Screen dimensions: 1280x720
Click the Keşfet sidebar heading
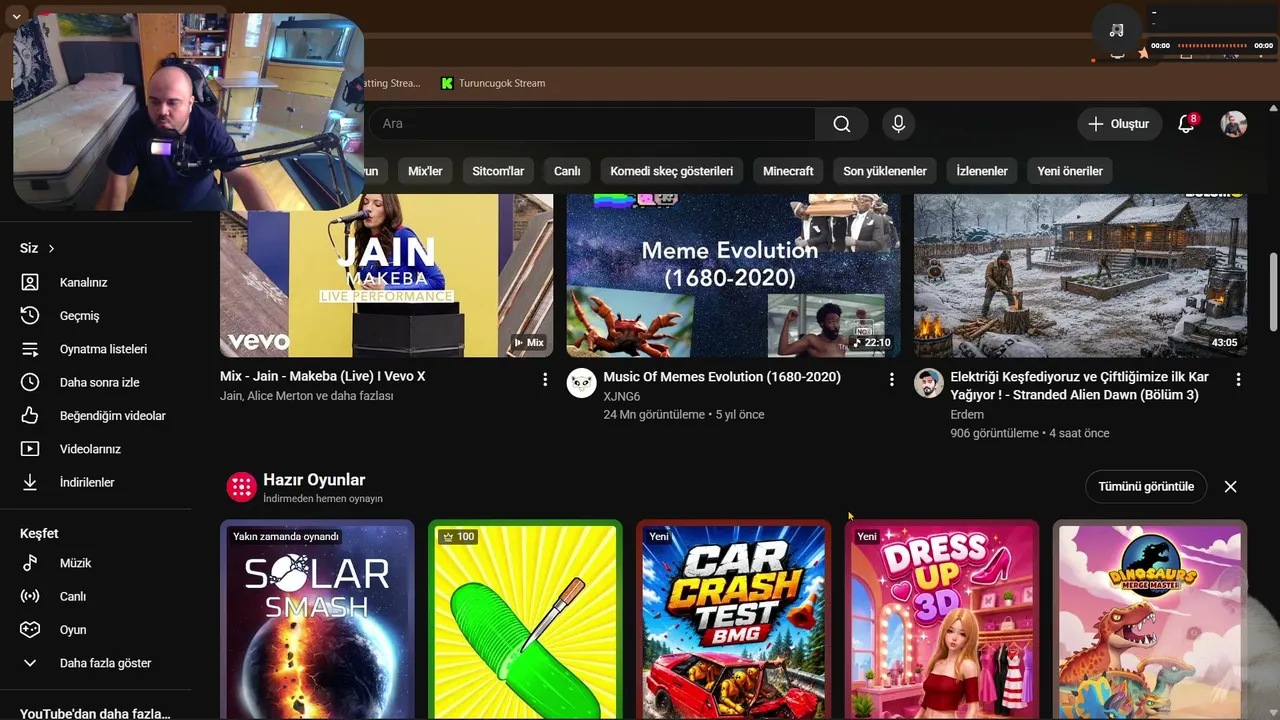pyautogui.click(x=40, y=533)
